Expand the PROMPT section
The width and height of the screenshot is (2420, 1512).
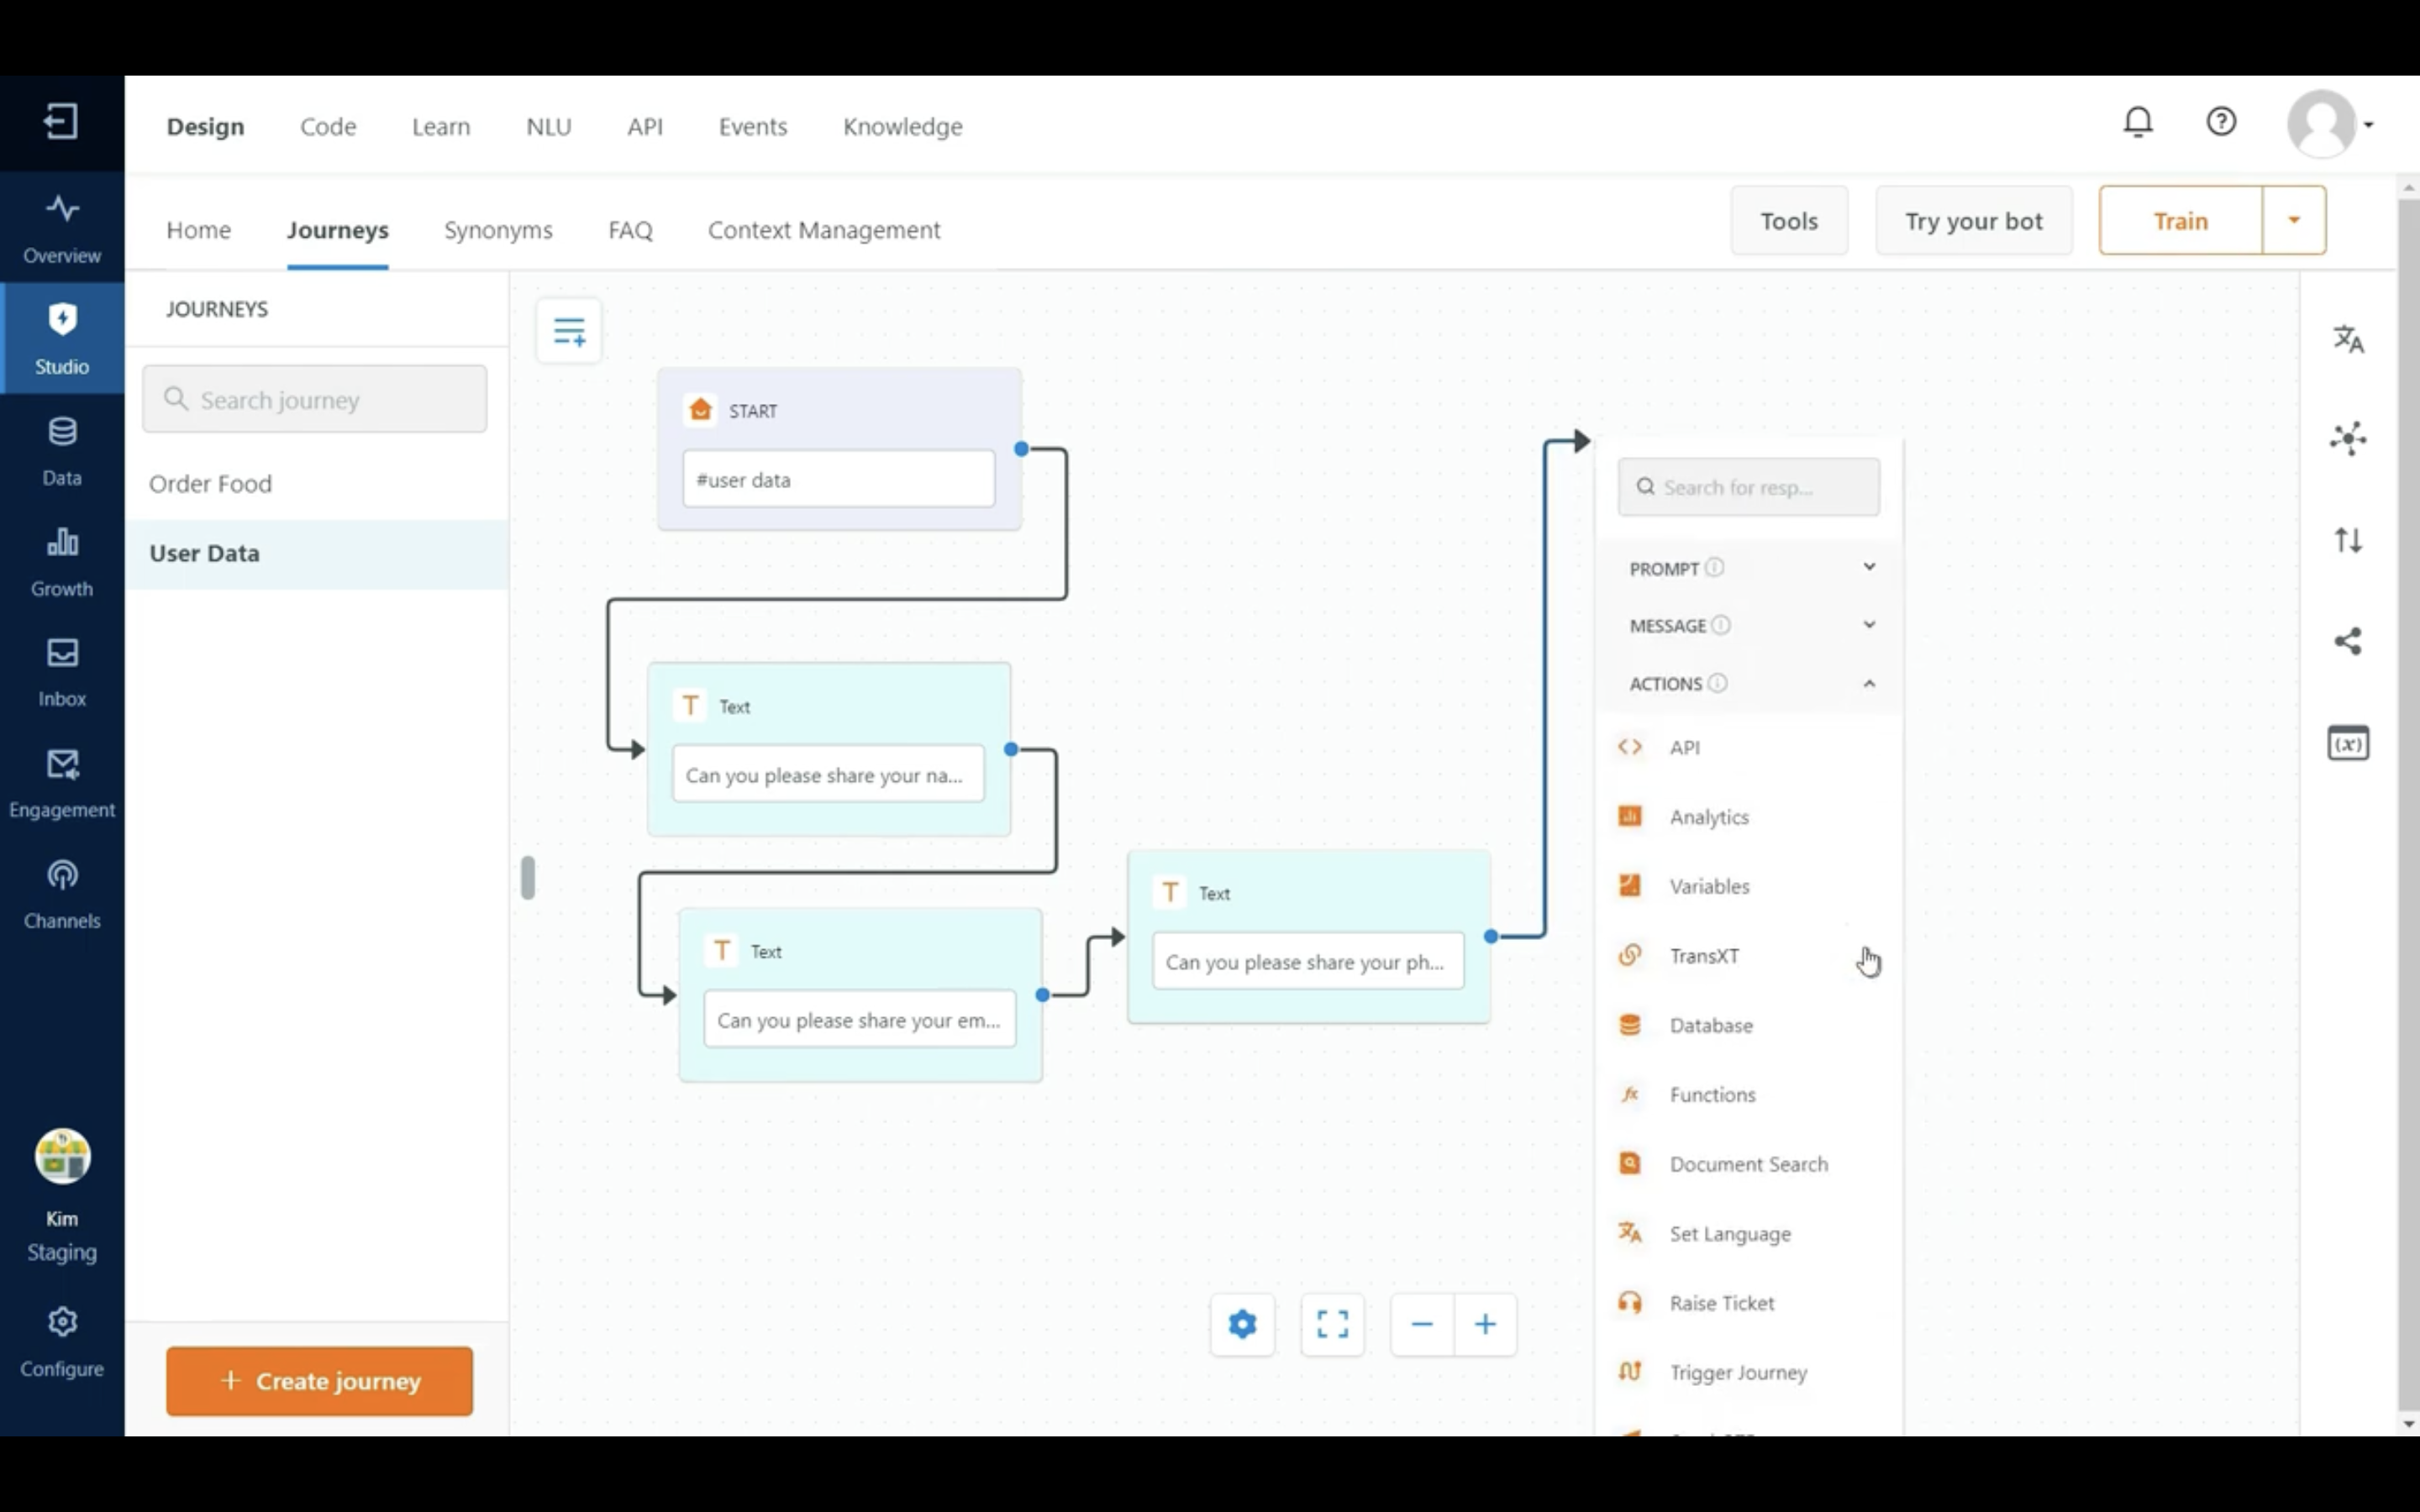click(x=1868, y=567)
